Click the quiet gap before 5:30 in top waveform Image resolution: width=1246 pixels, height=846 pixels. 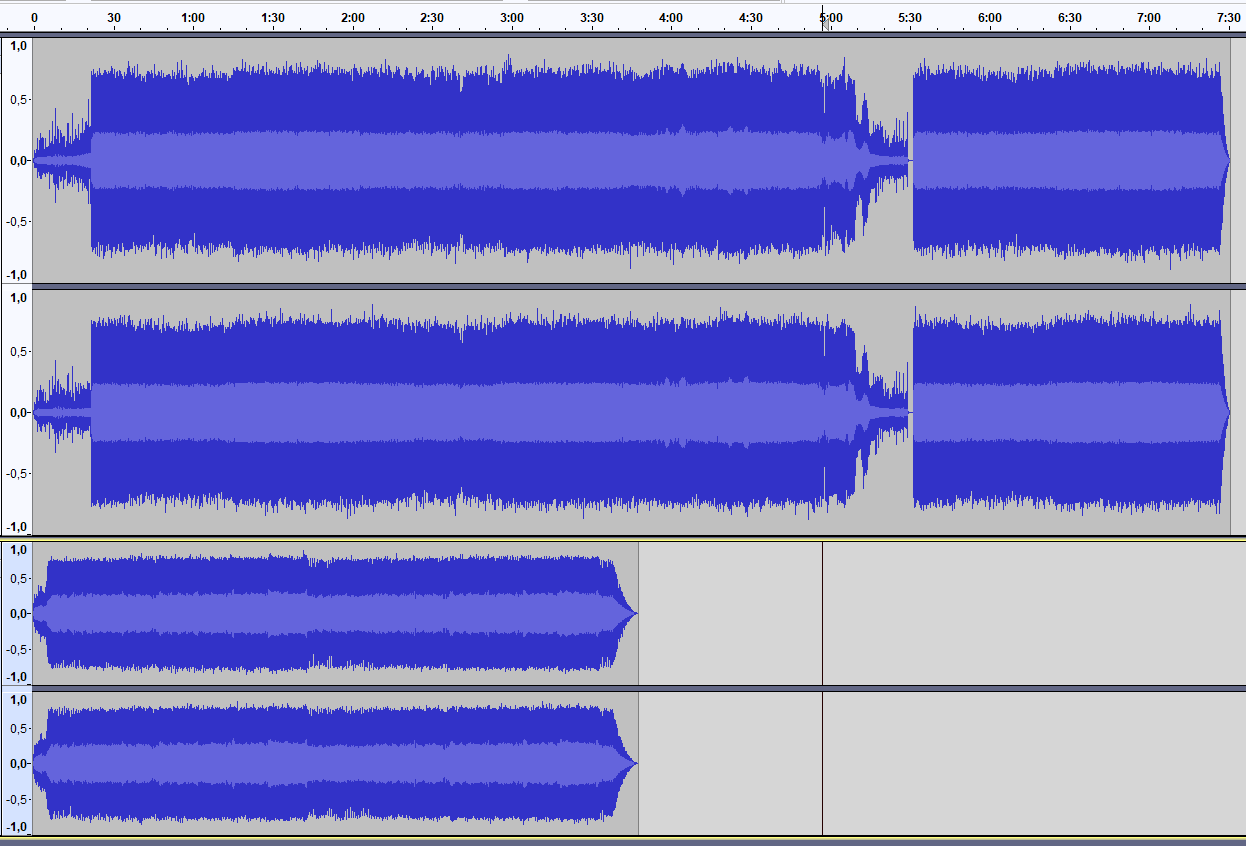tap(910, 160)
